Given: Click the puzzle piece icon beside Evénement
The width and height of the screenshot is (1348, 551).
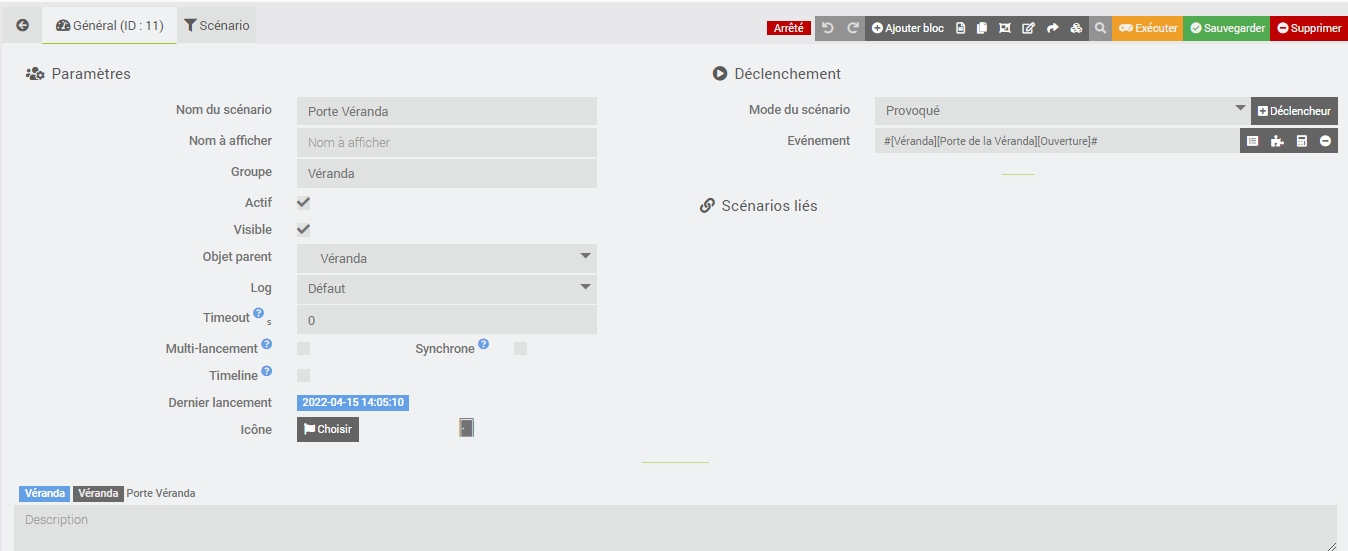Looking at the screenshot, I should point(1277,141).
